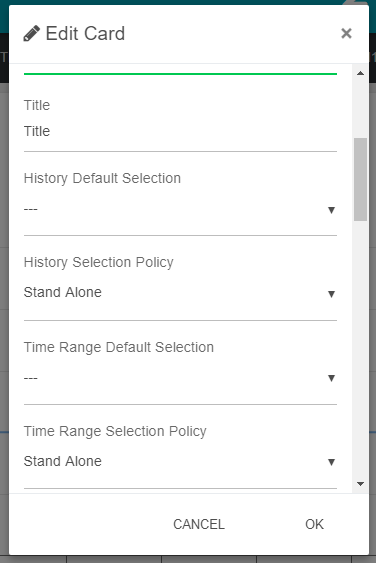Expand History Selection Policy dropdown arrow

[x=331, y=294]
